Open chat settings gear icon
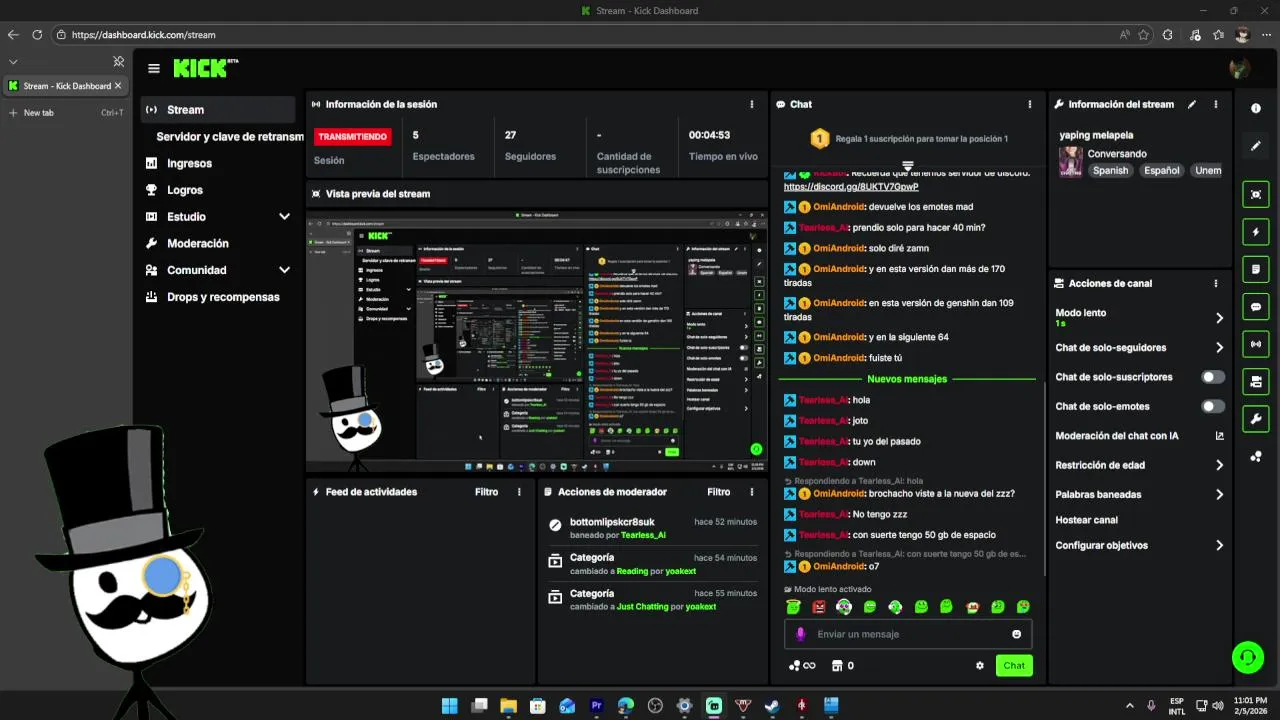This screenshot has height=720, width=1280. click(980, 666)
